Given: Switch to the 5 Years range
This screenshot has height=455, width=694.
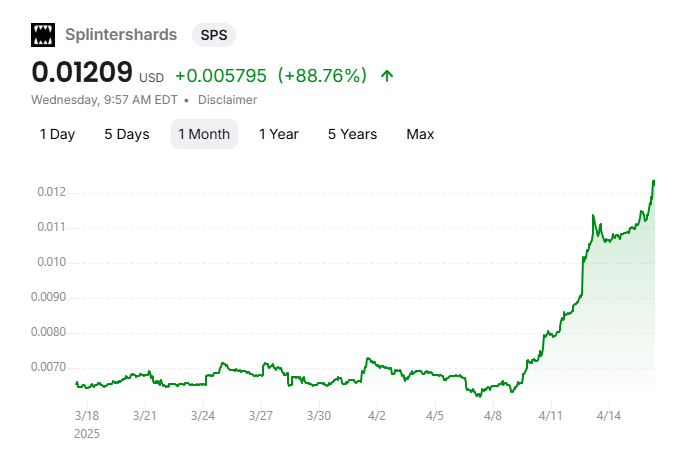Looking at the screenshot, I should coord(352,134).
